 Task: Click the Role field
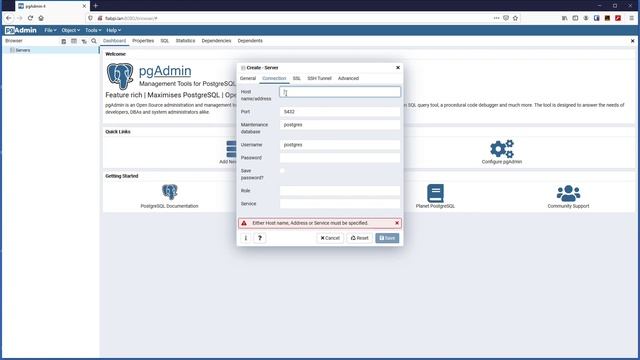340,191
